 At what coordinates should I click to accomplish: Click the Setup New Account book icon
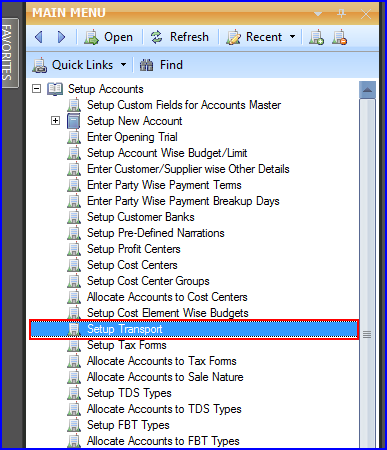pyautogui.click(x=74, y=121)
